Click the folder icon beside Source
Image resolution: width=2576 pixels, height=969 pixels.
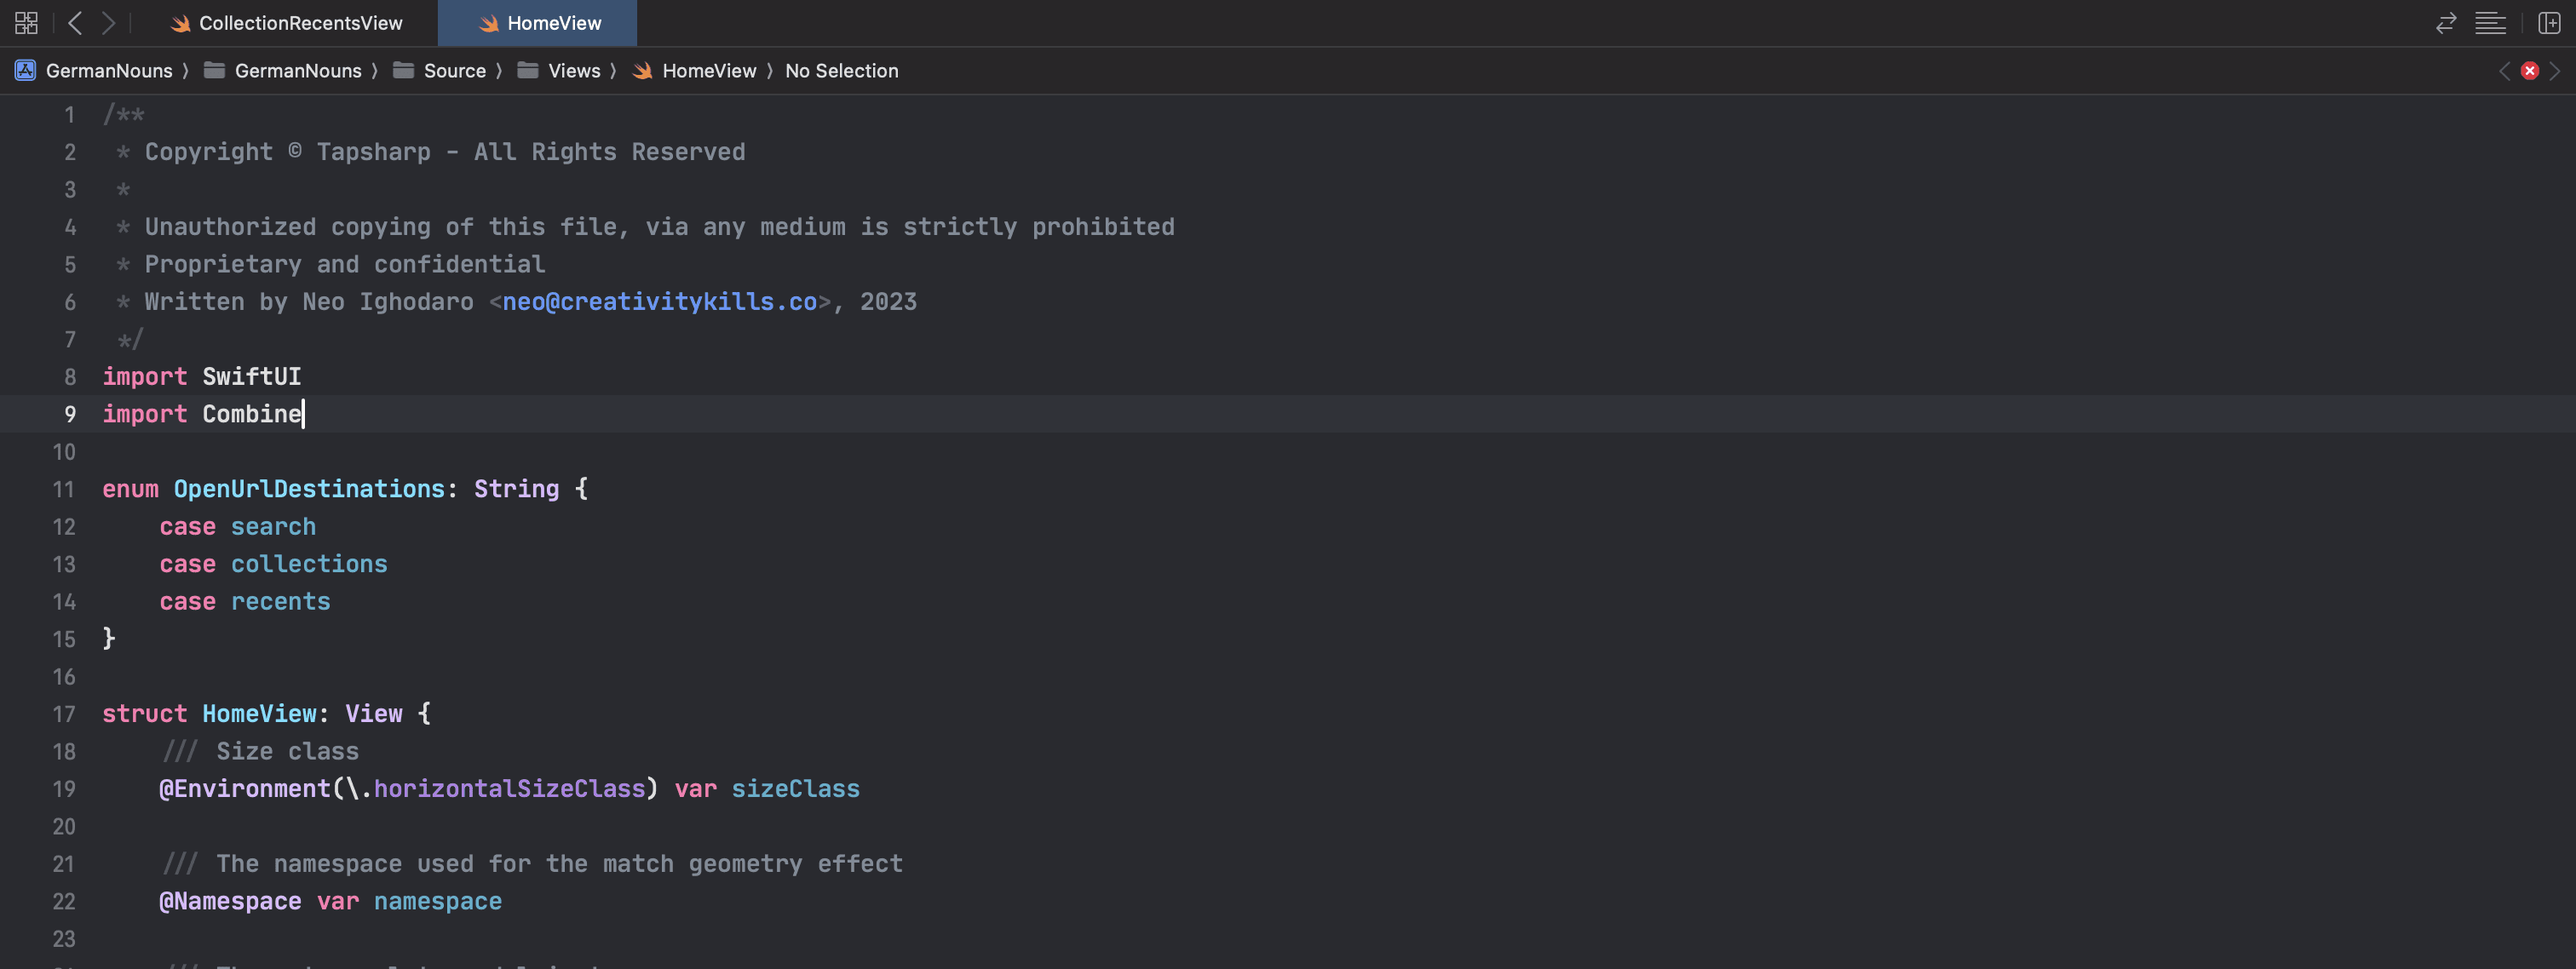pos(403,70)
